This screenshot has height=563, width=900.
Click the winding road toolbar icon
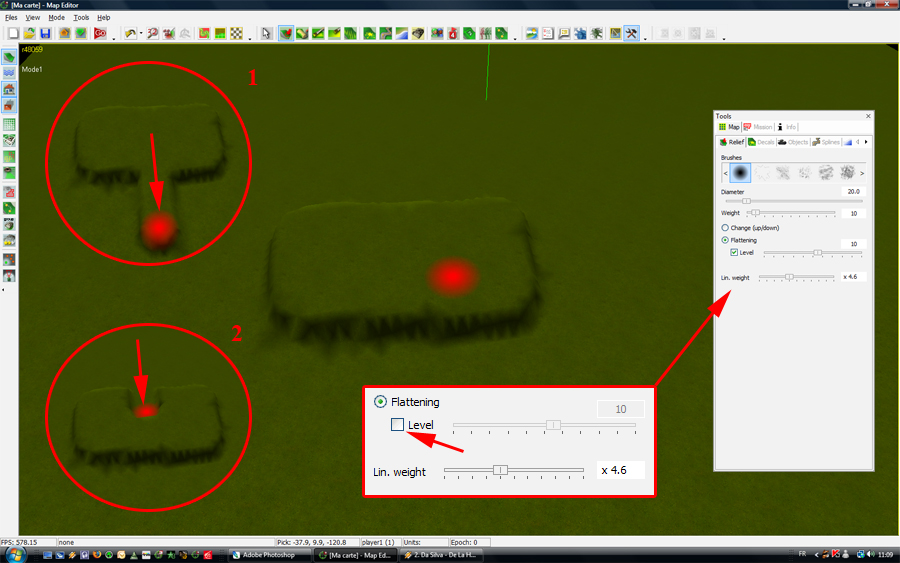tap(386, 33)
